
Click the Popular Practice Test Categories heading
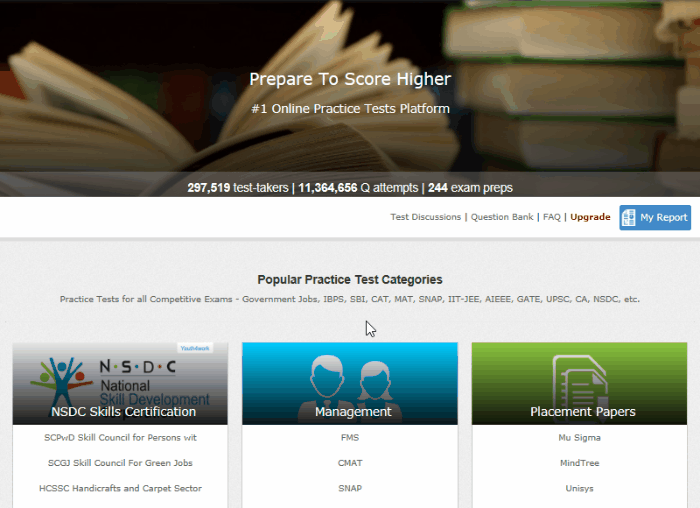pos(350,279)
